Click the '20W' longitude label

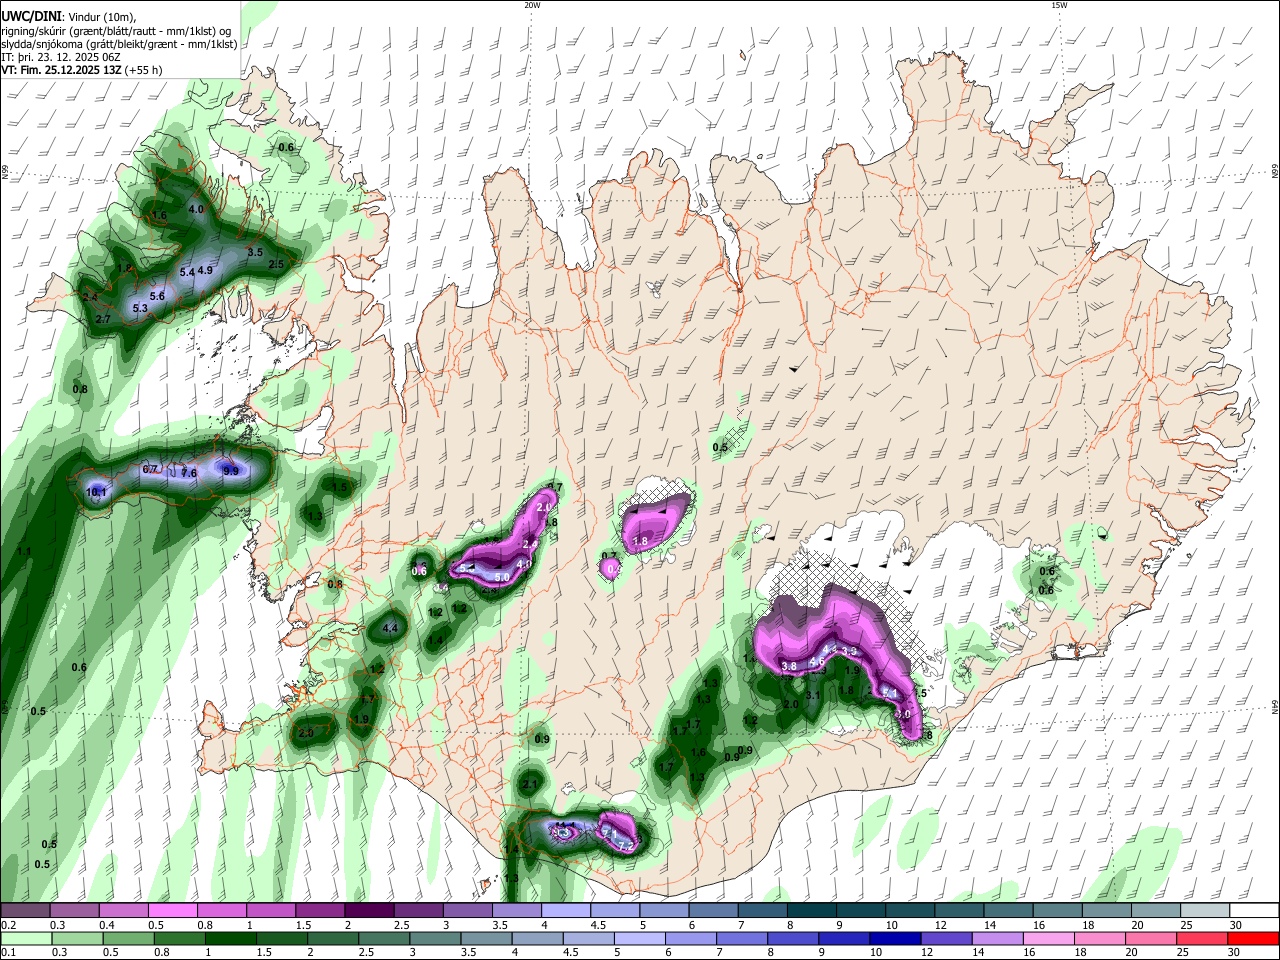click(x=532, y=5)
